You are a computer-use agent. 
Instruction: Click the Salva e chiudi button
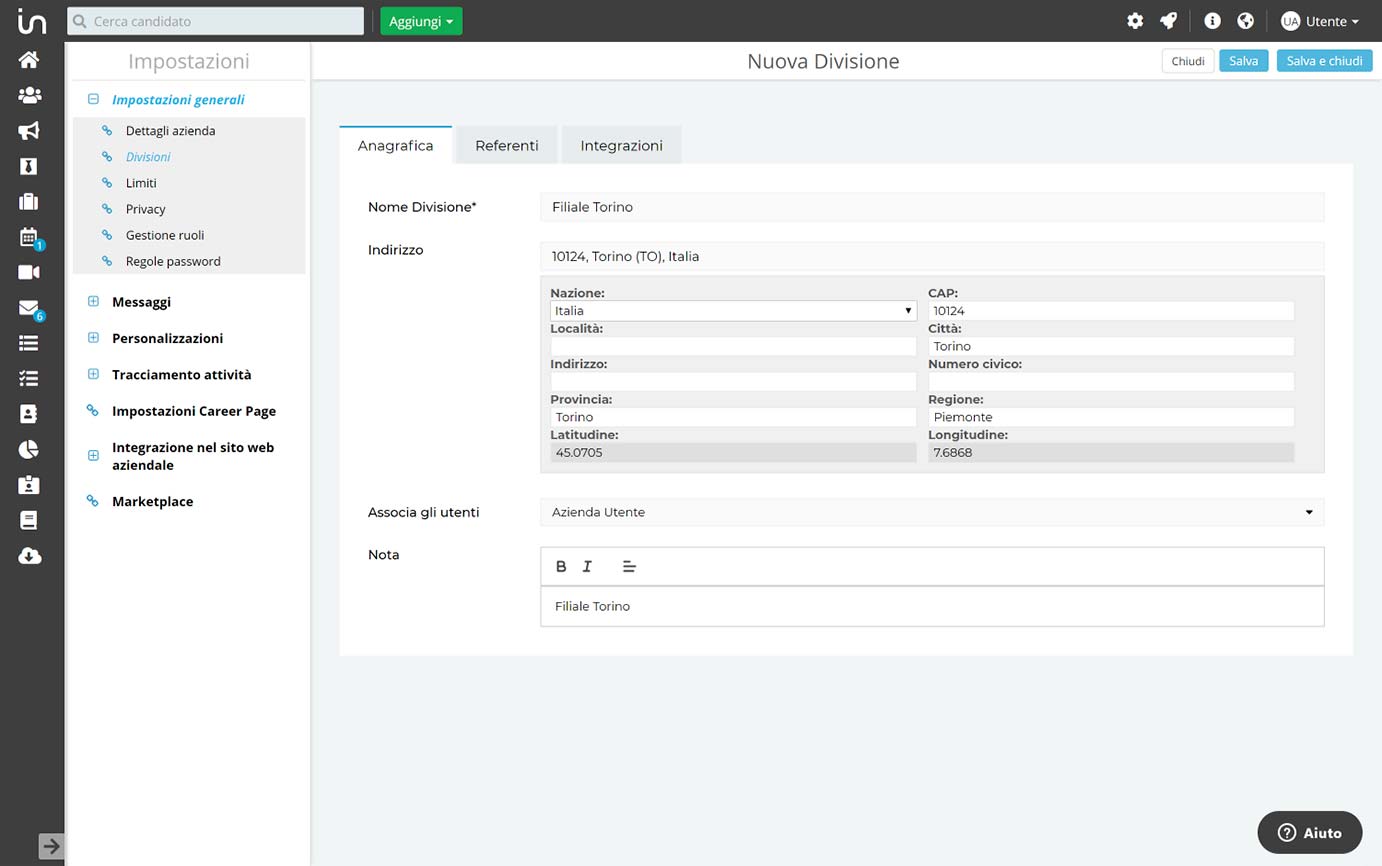pos(1324,61)
